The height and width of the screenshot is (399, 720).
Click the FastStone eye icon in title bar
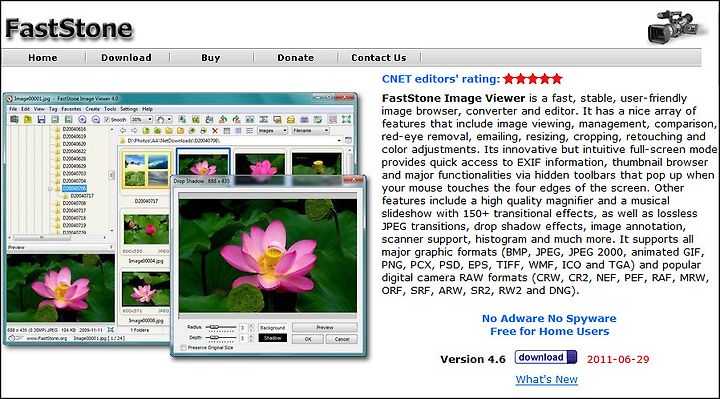pos(9,99)
